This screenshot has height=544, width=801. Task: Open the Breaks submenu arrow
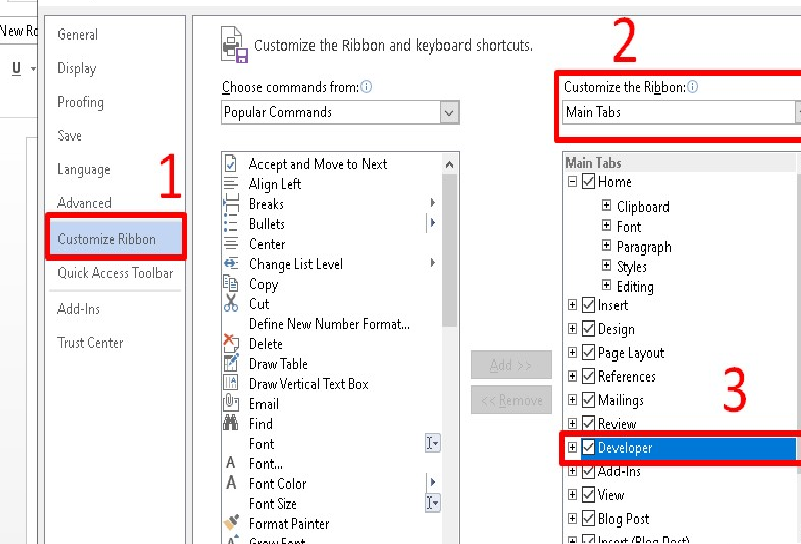click(x=432, y=203)
